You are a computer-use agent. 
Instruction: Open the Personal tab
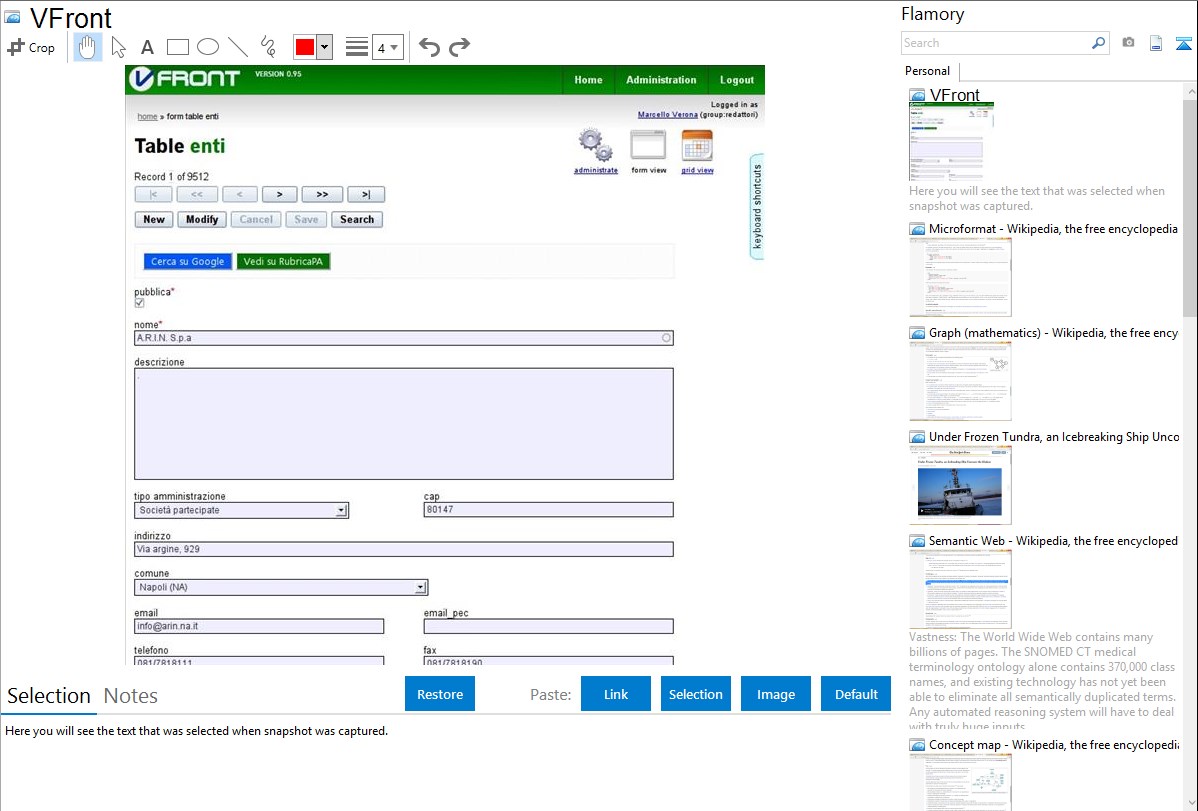[927, 71]
